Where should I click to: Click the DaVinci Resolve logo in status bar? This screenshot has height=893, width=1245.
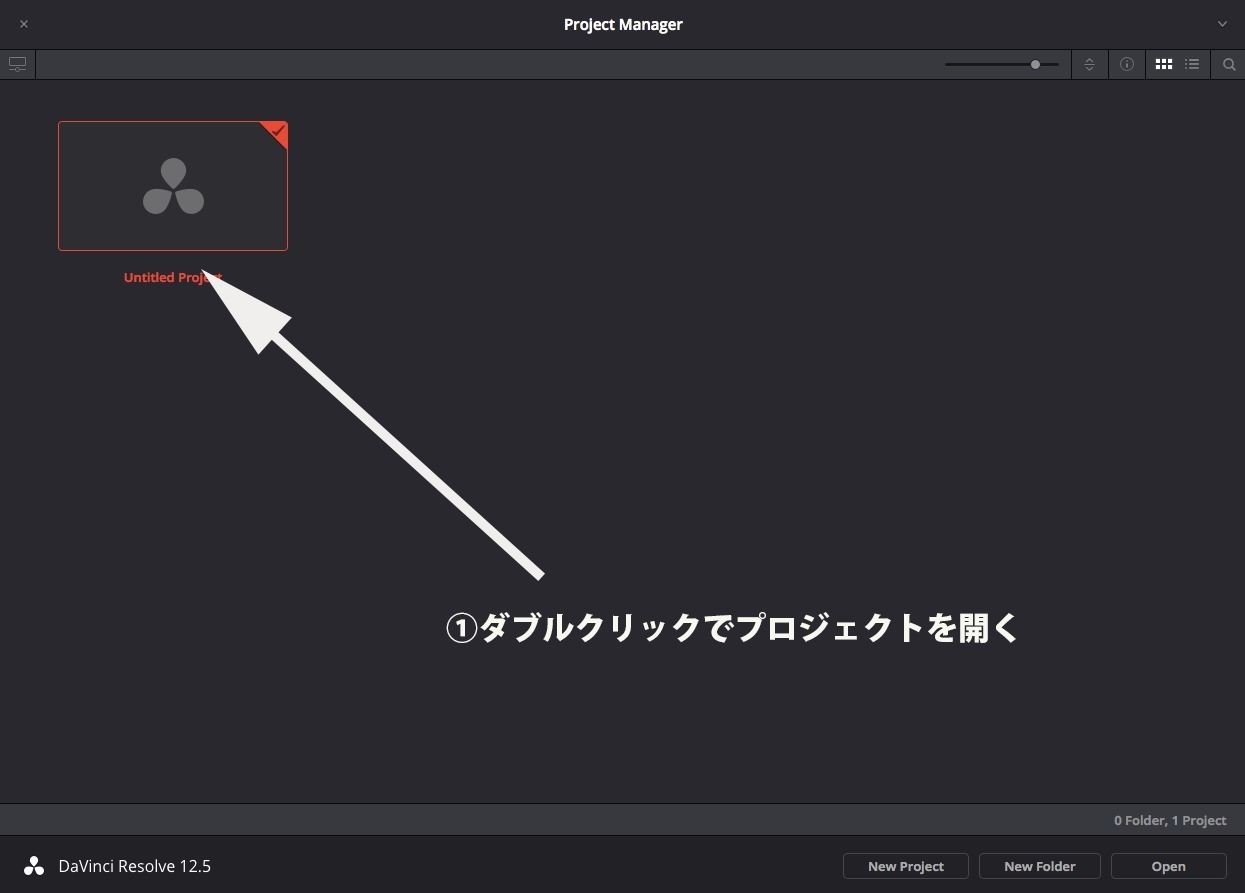point(33,866)
